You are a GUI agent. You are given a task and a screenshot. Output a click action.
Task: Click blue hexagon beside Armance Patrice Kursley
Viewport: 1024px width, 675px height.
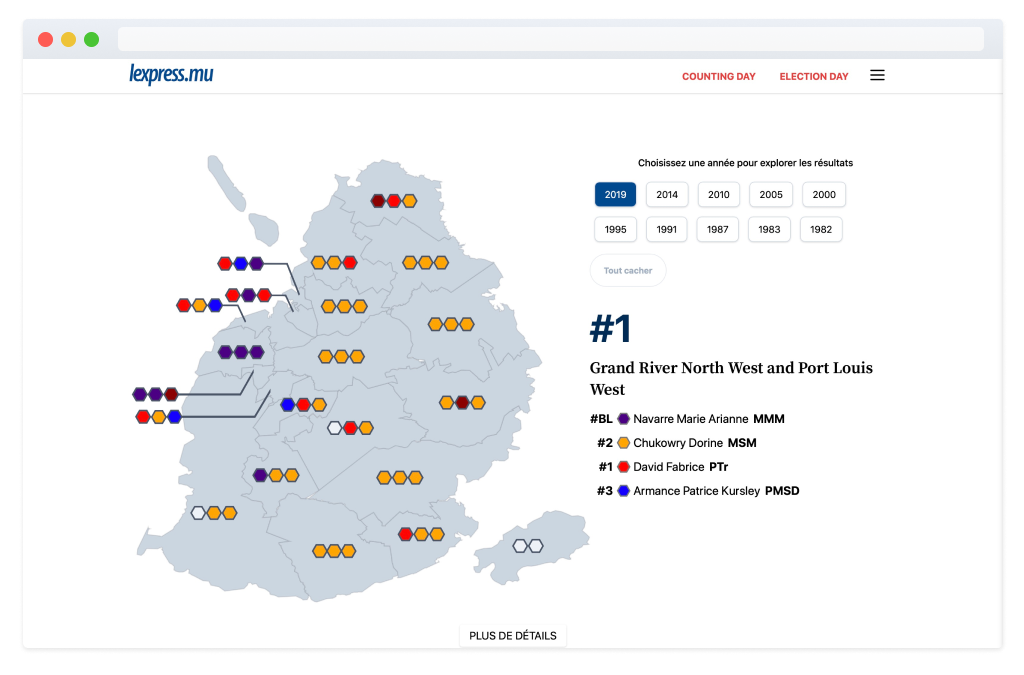(x=623, y=491)
